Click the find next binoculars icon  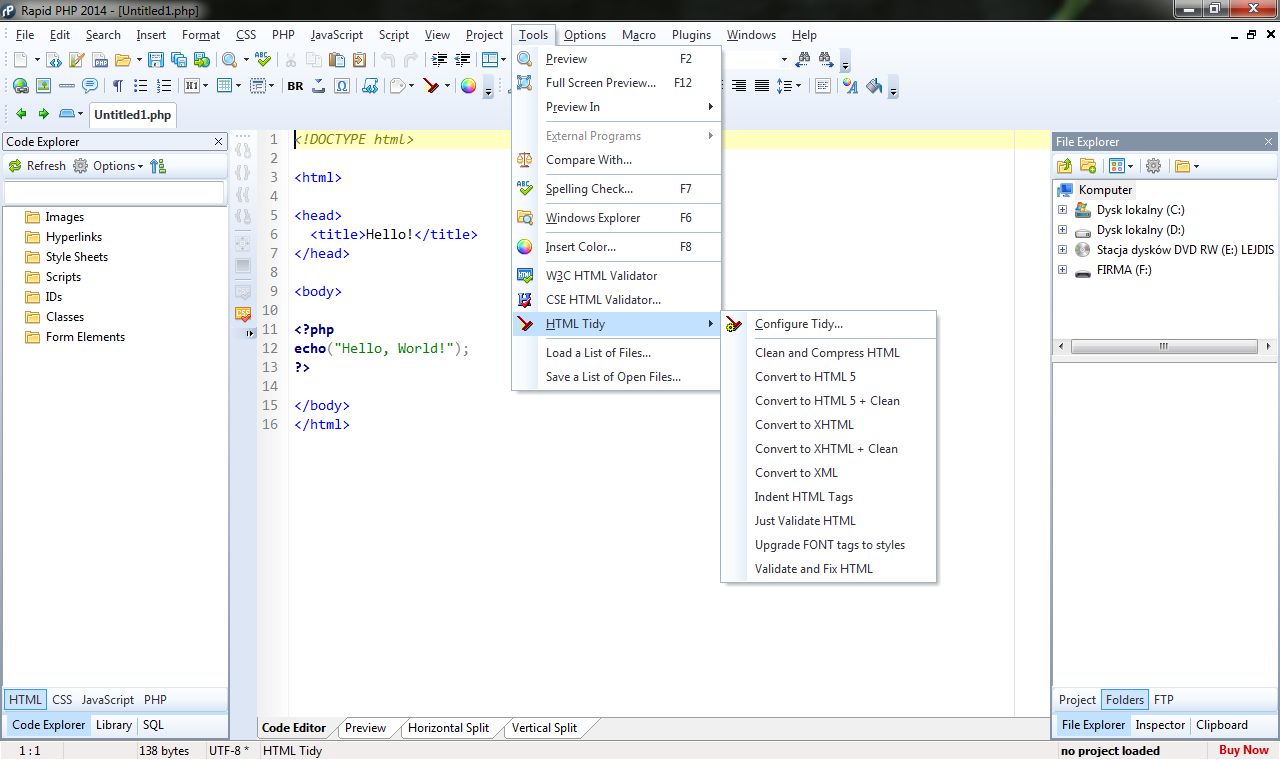(826, 60)
